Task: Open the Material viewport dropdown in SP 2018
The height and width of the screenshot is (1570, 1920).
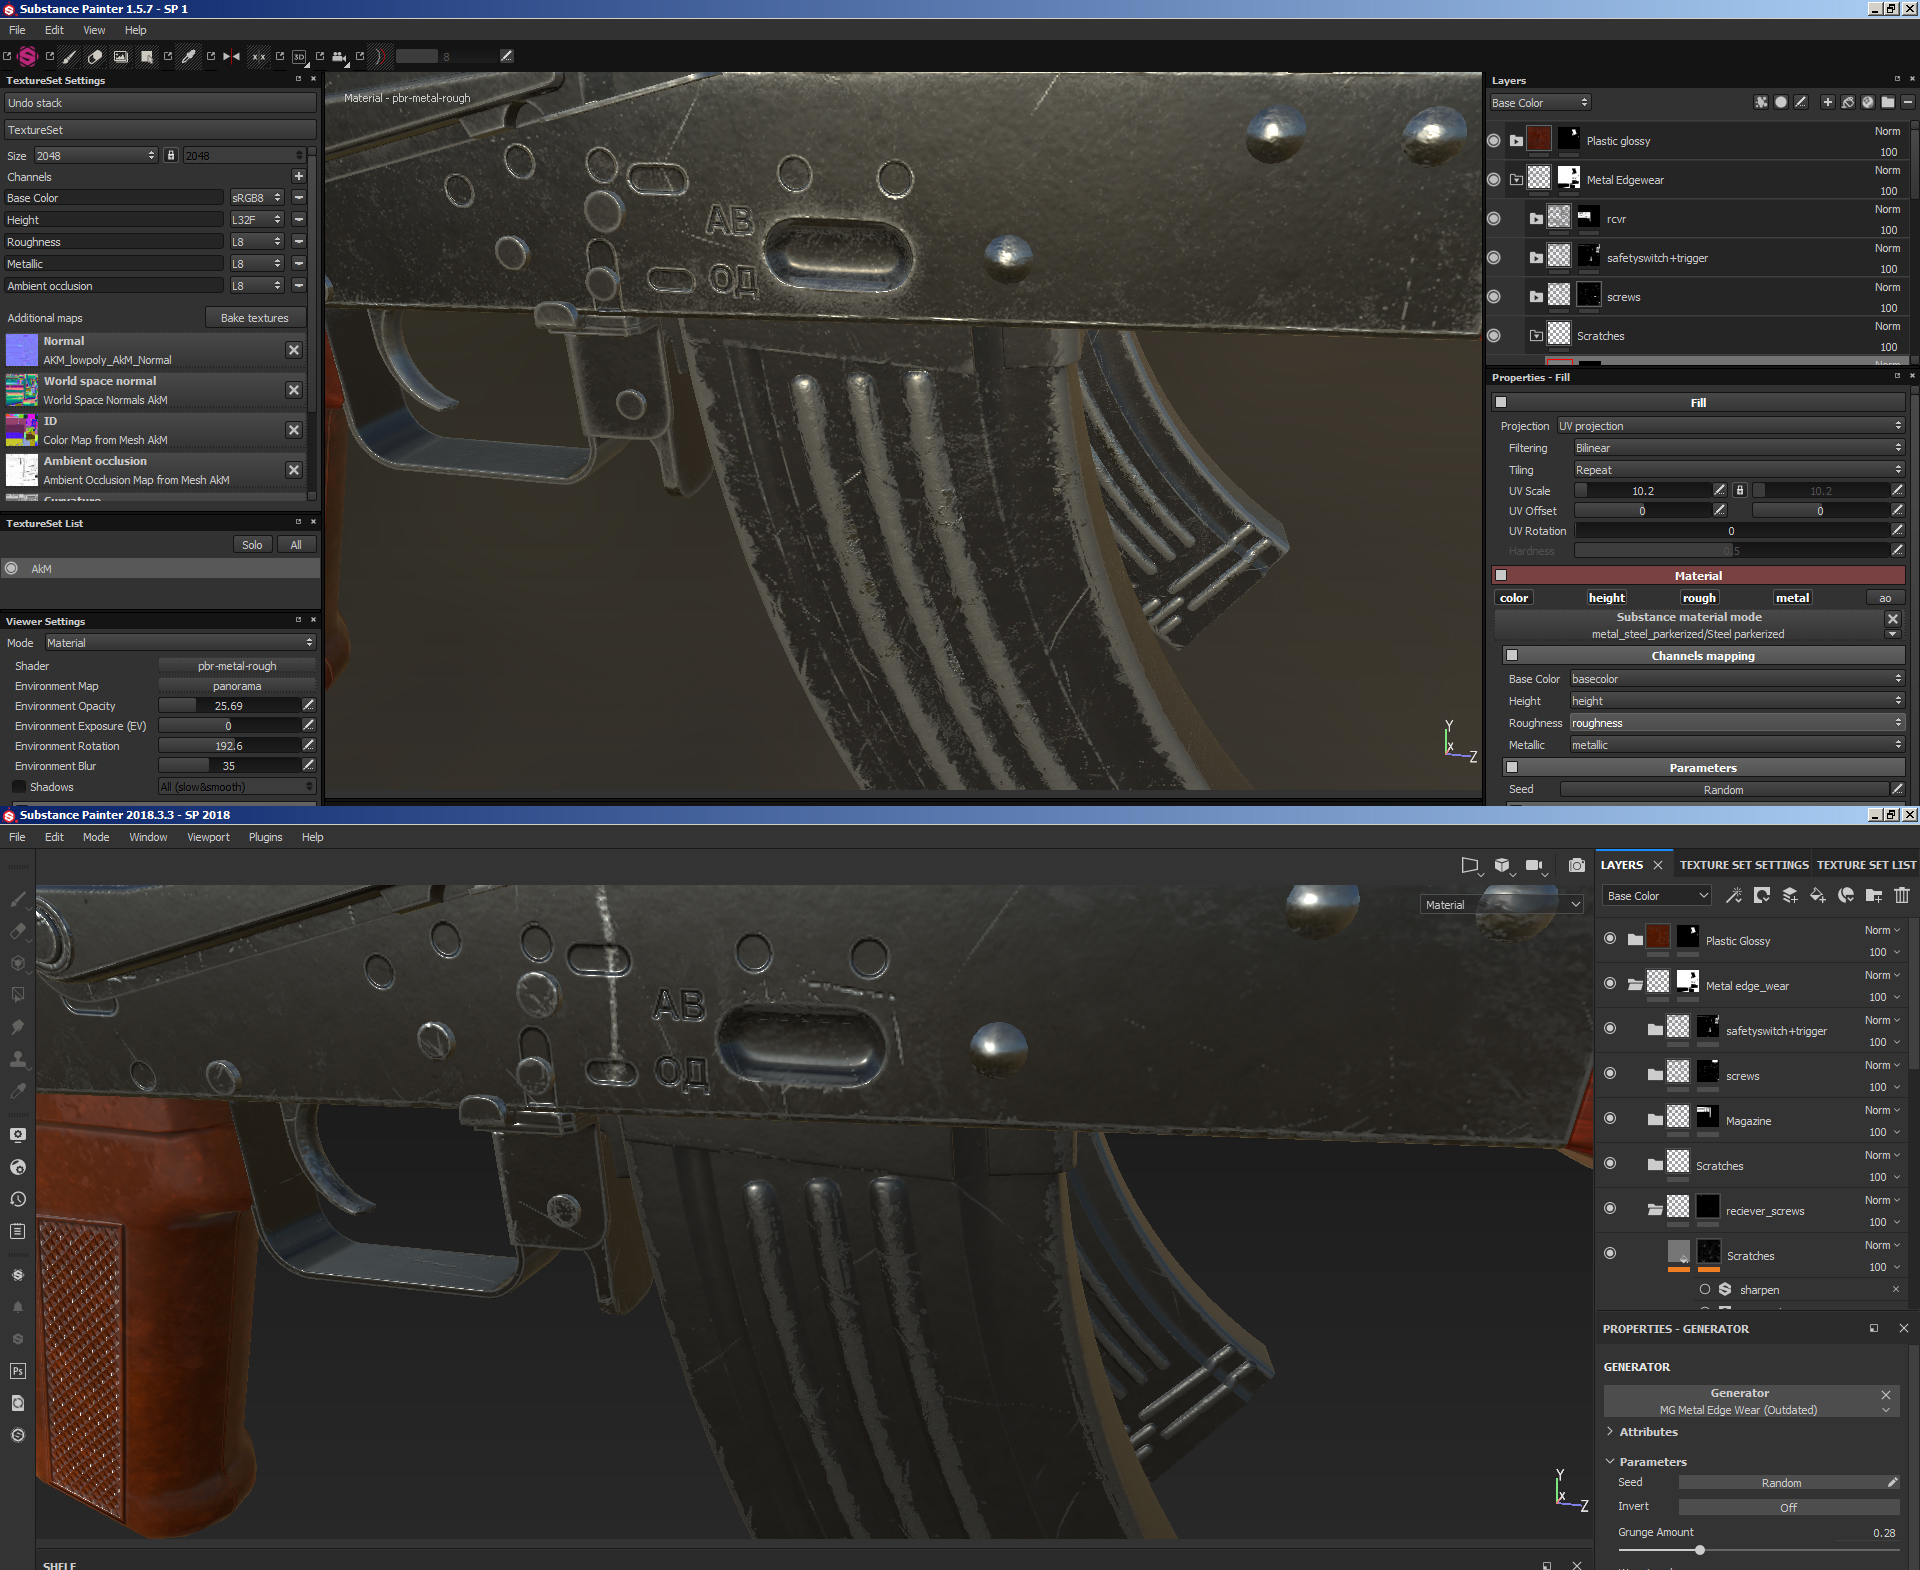Action: point(1501,904)
